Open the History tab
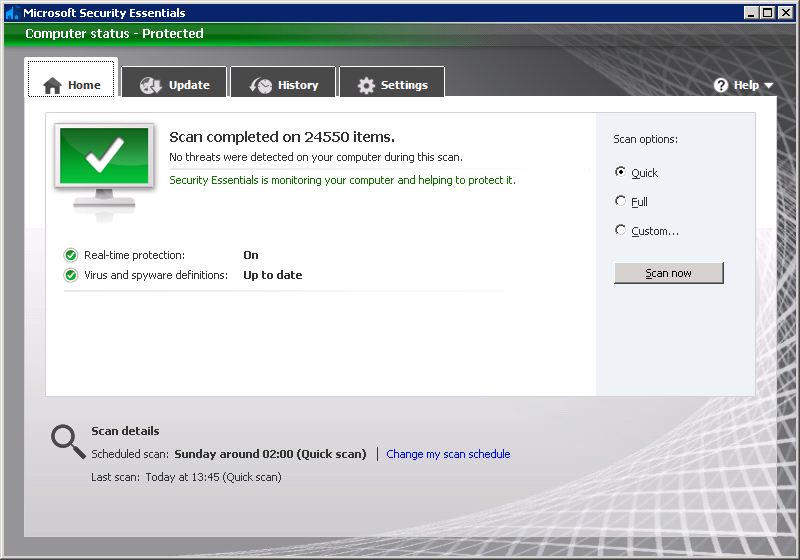The height and width of the screenshot is (560, 800). pos(283,82)
